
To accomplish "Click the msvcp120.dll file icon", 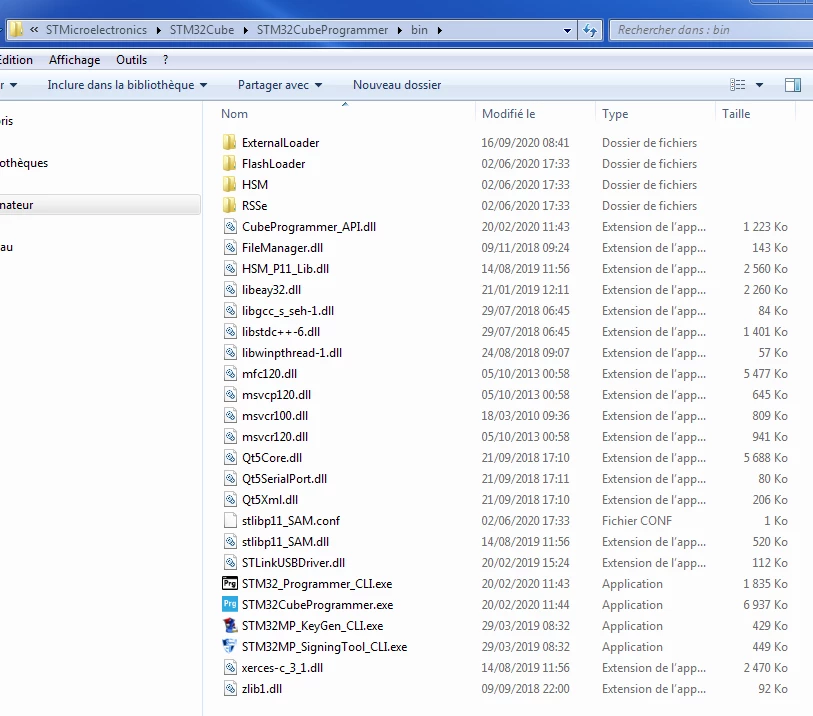I will (230, 395).
